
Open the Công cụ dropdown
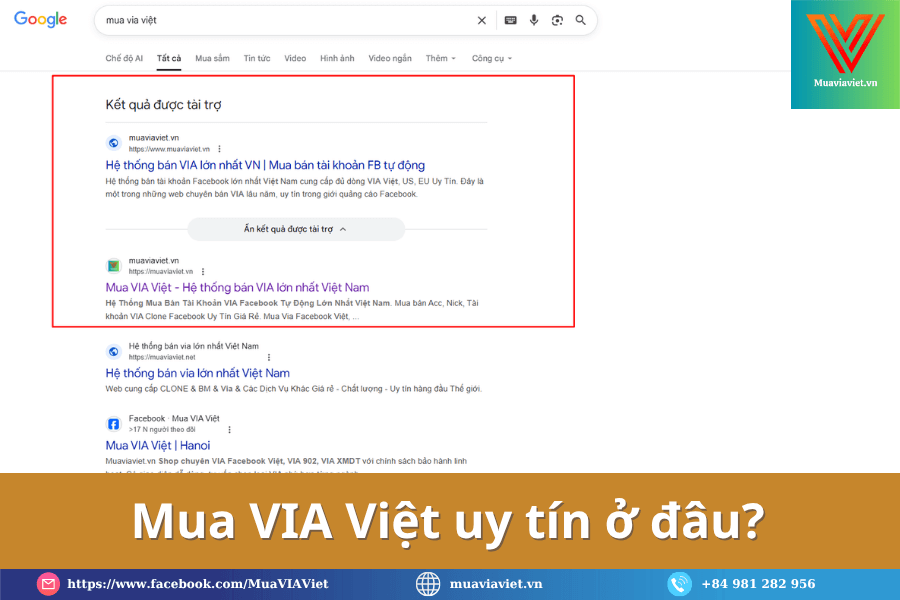click(x=491, y=59)
